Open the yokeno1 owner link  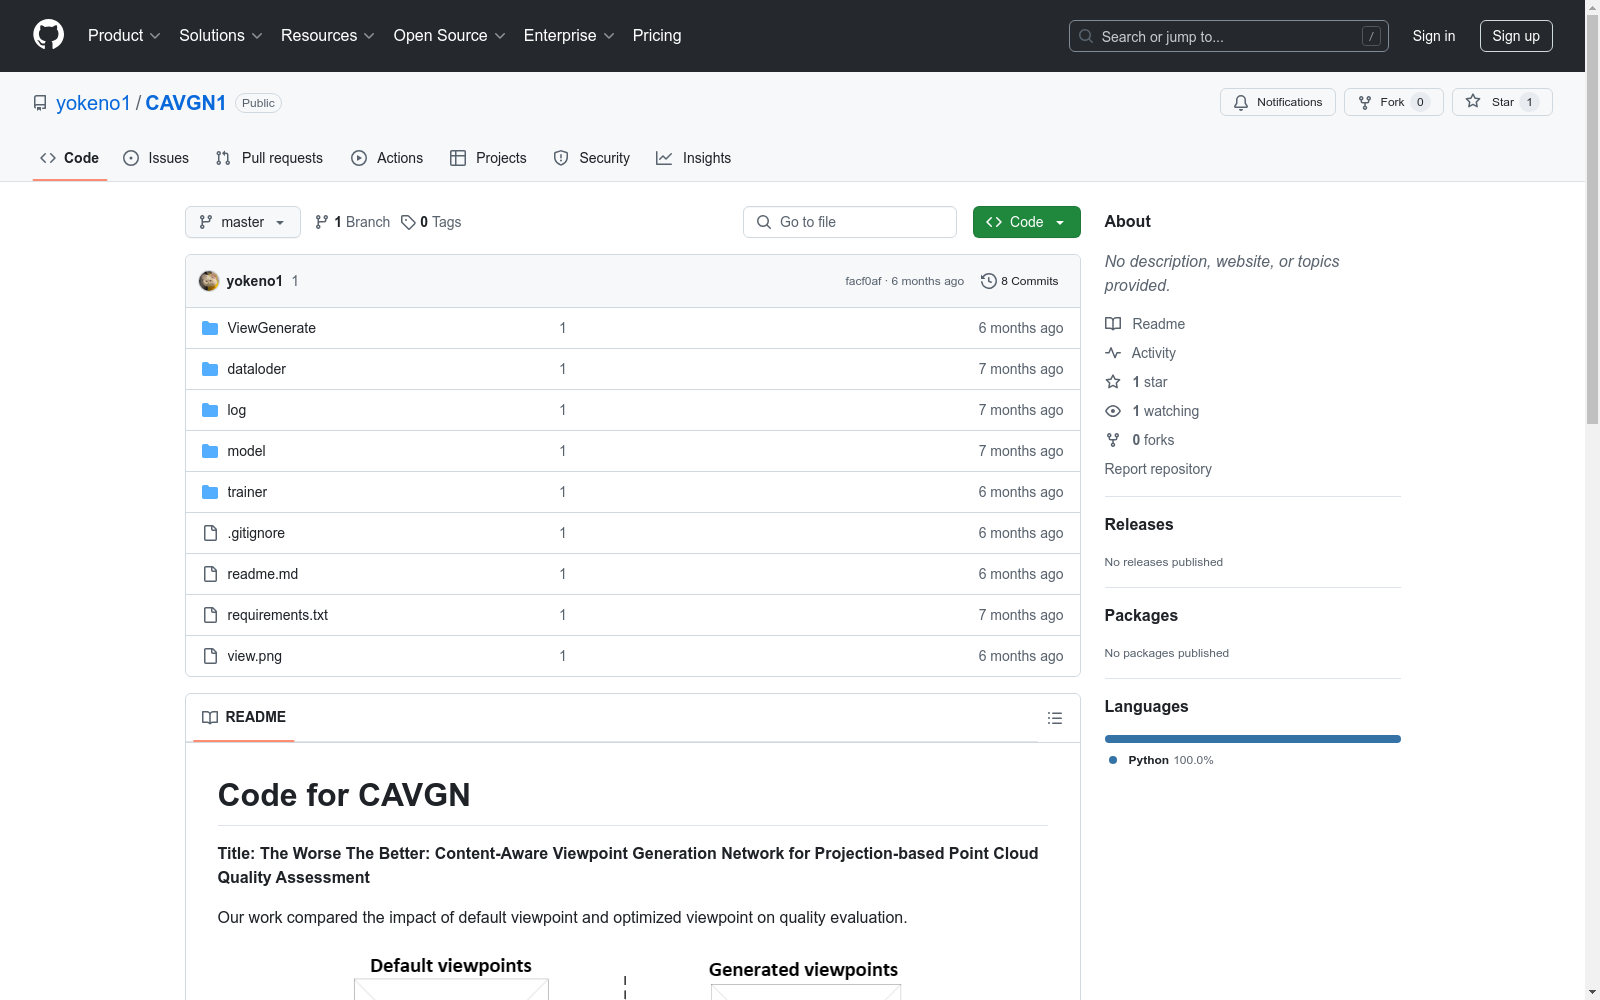93,103
